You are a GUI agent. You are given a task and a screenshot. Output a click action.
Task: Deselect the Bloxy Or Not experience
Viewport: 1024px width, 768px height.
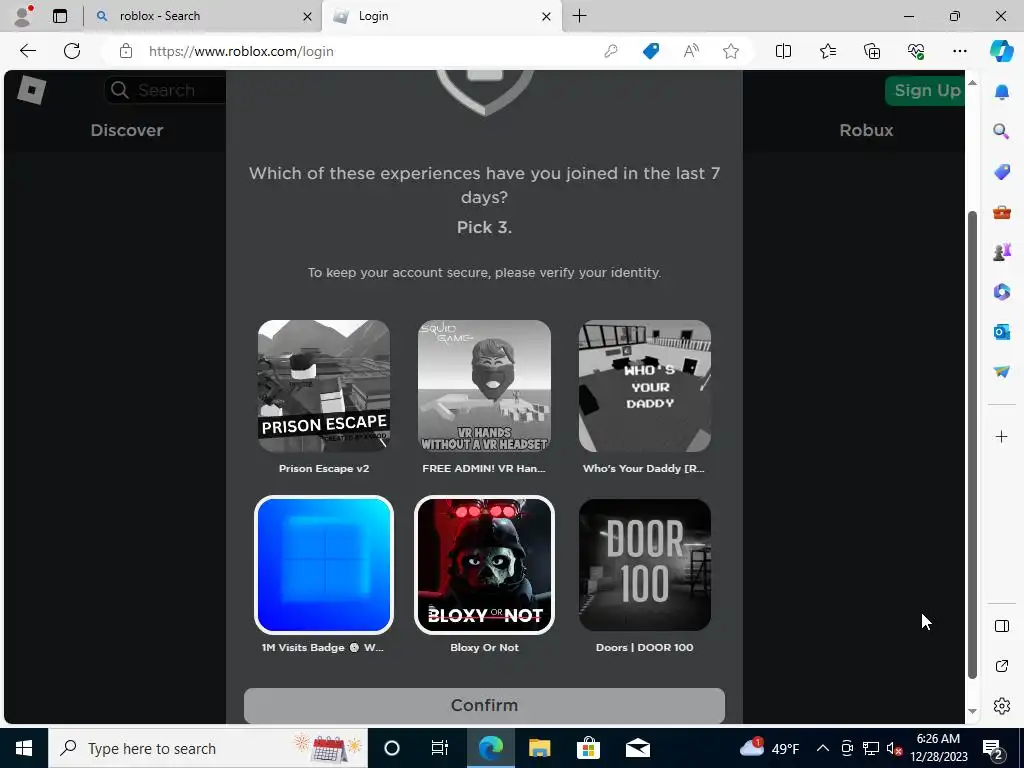484,565
